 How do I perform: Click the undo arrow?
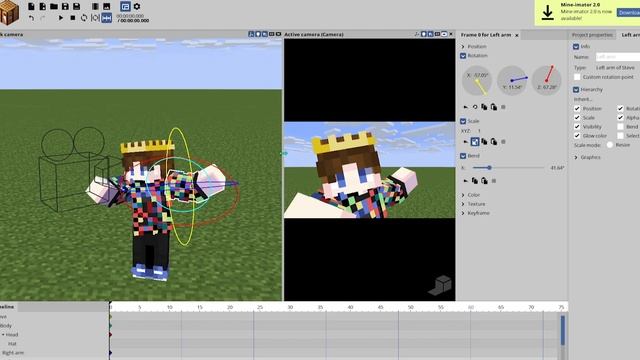31,18
